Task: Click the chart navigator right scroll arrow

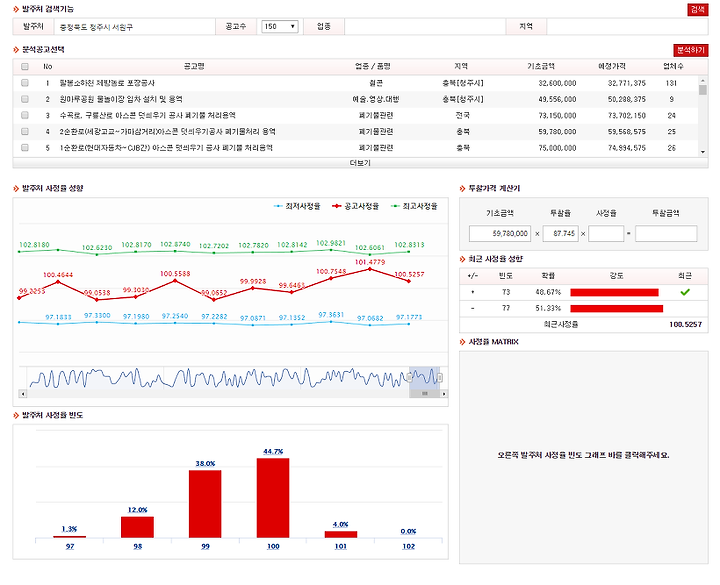Action: [x=444, y=394]
